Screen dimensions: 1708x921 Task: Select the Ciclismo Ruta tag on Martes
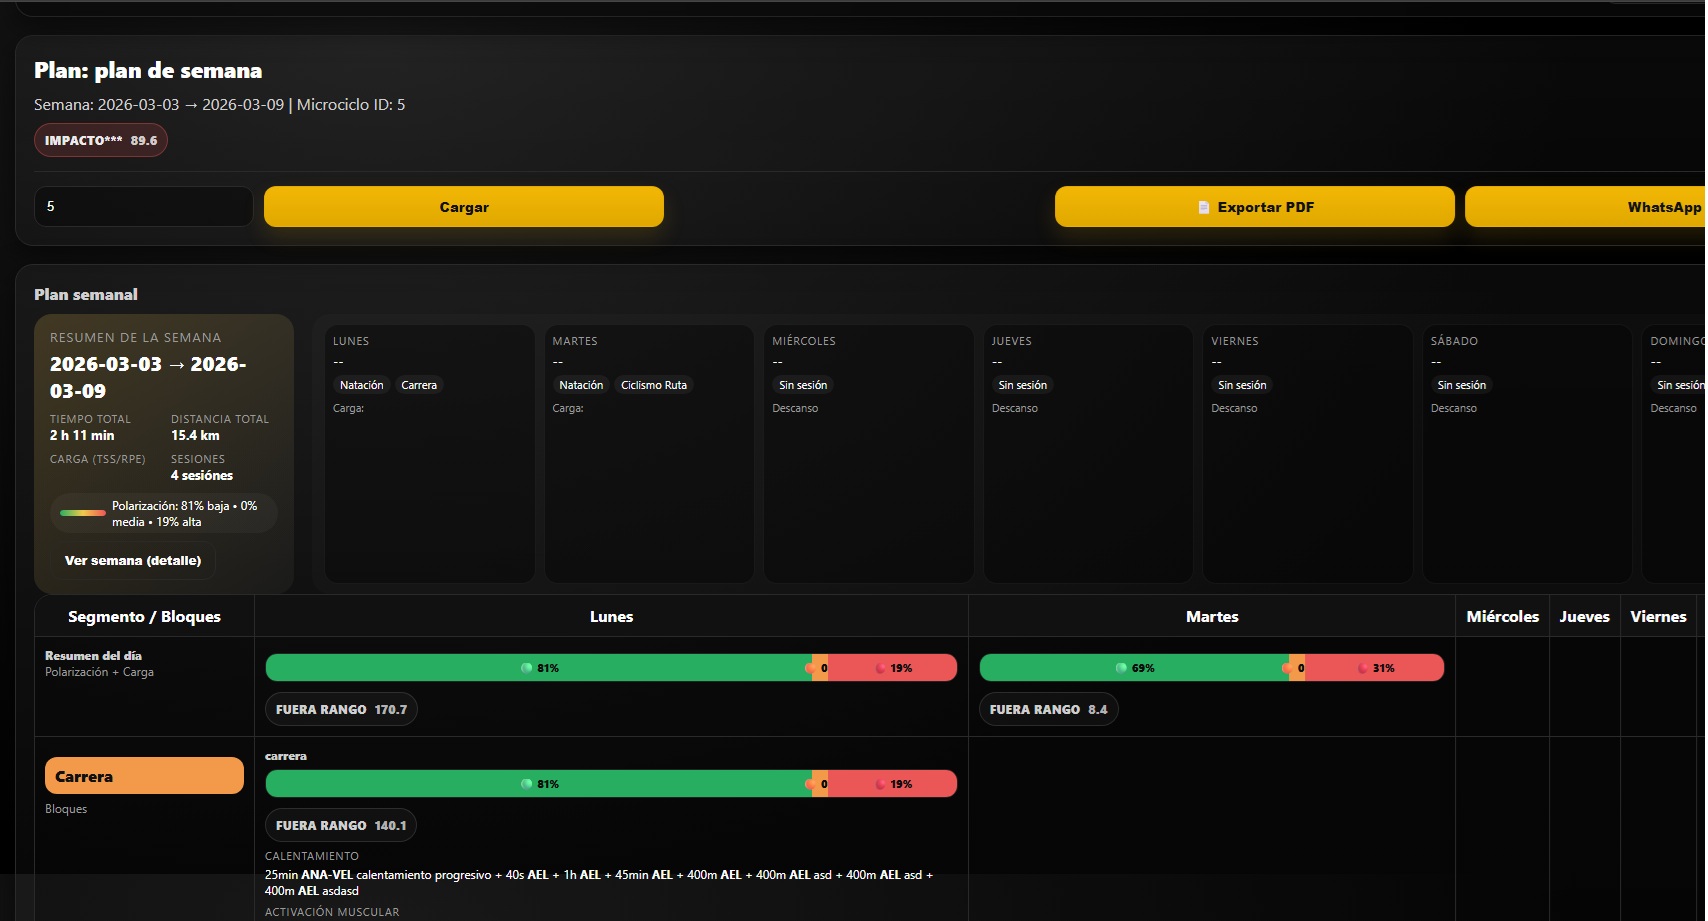tap(653, 385)
